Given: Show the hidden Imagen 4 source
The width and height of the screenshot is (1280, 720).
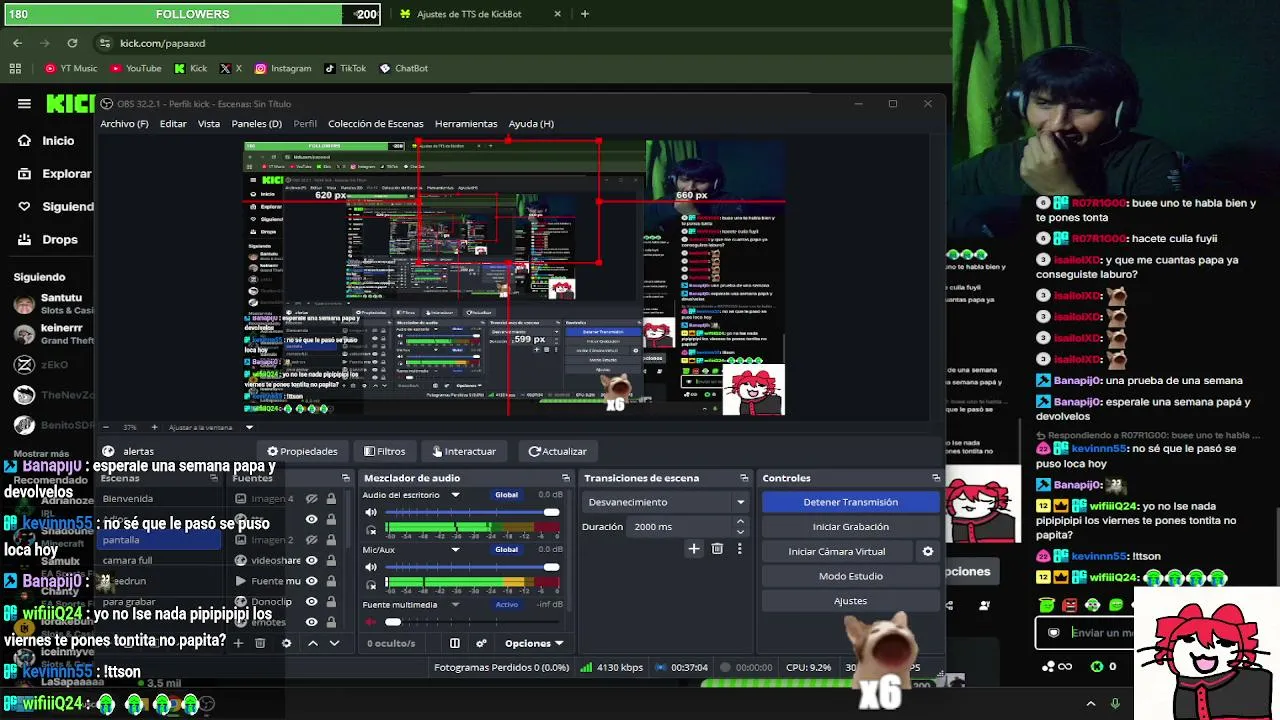Looking at the screenshot, I should tap(311, 498).
